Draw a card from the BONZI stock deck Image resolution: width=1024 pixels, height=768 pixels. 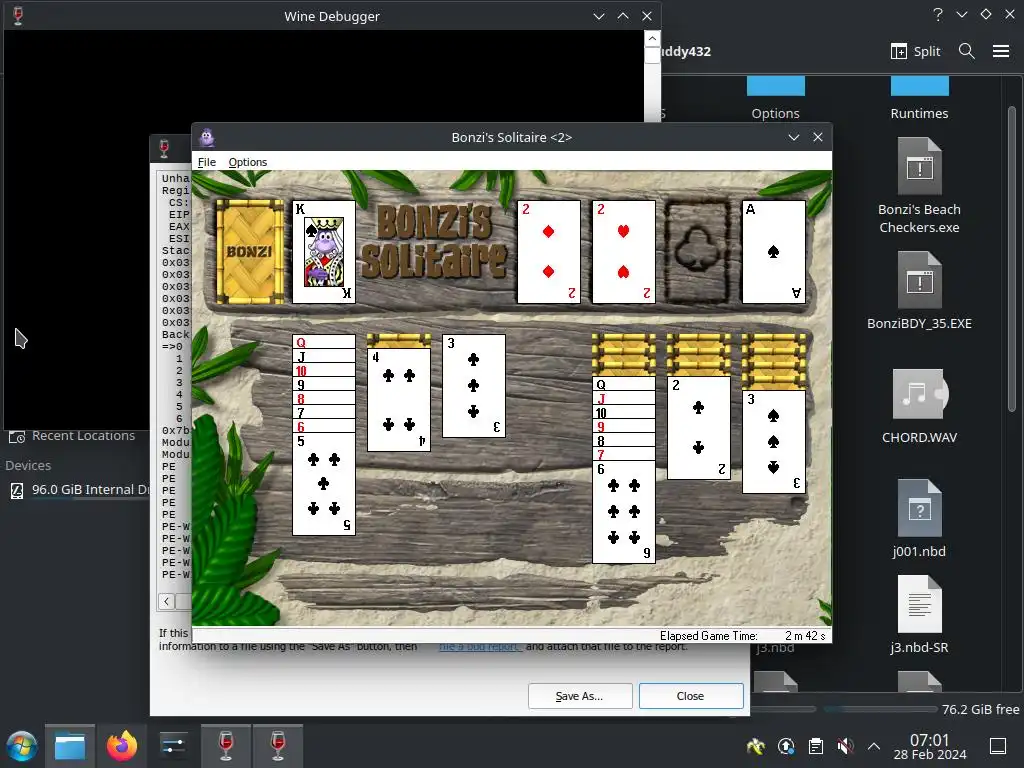coord(249,252)
